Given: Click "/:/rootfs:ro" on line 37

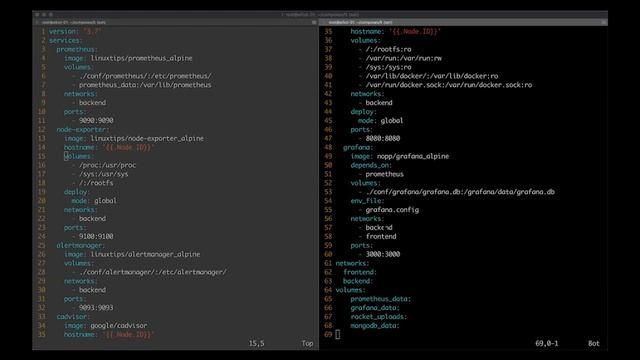Looking at the screenshot, I should pos(389,49).
